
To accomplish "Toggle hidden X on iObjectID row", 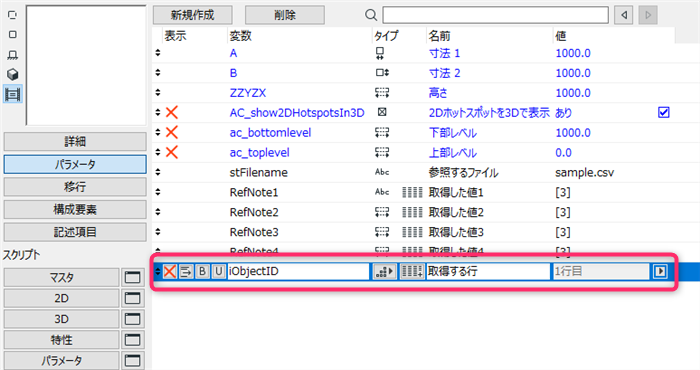I will click(x=170, y=271).
